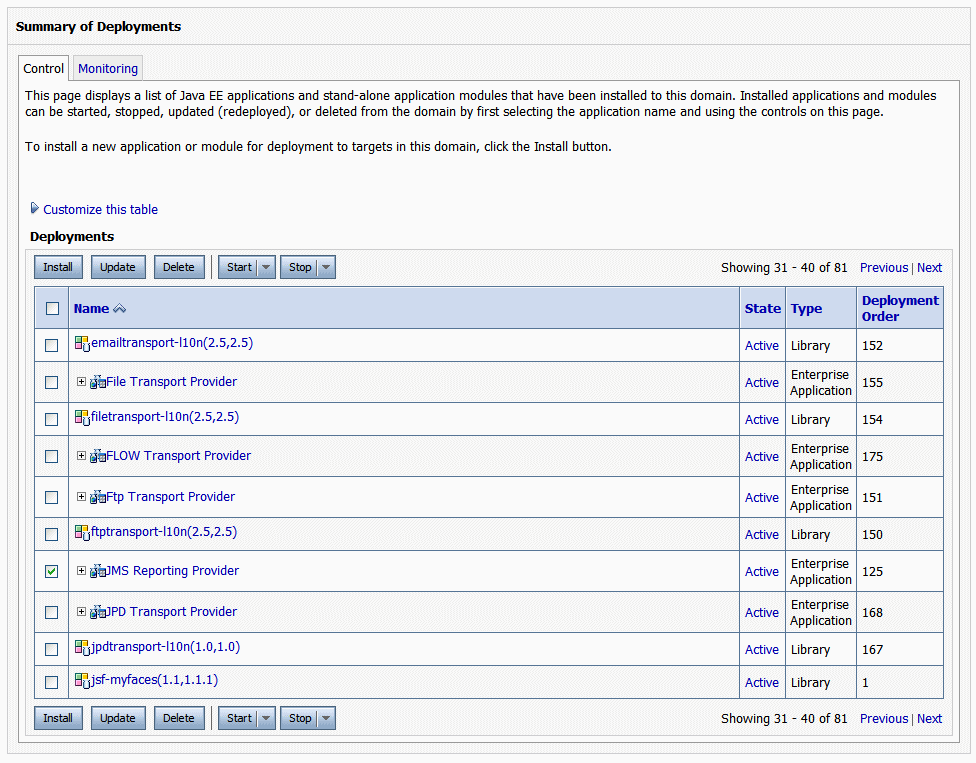Switch to the Monitoring tab
The image size is (976, 763).
[x=108, y=68]
